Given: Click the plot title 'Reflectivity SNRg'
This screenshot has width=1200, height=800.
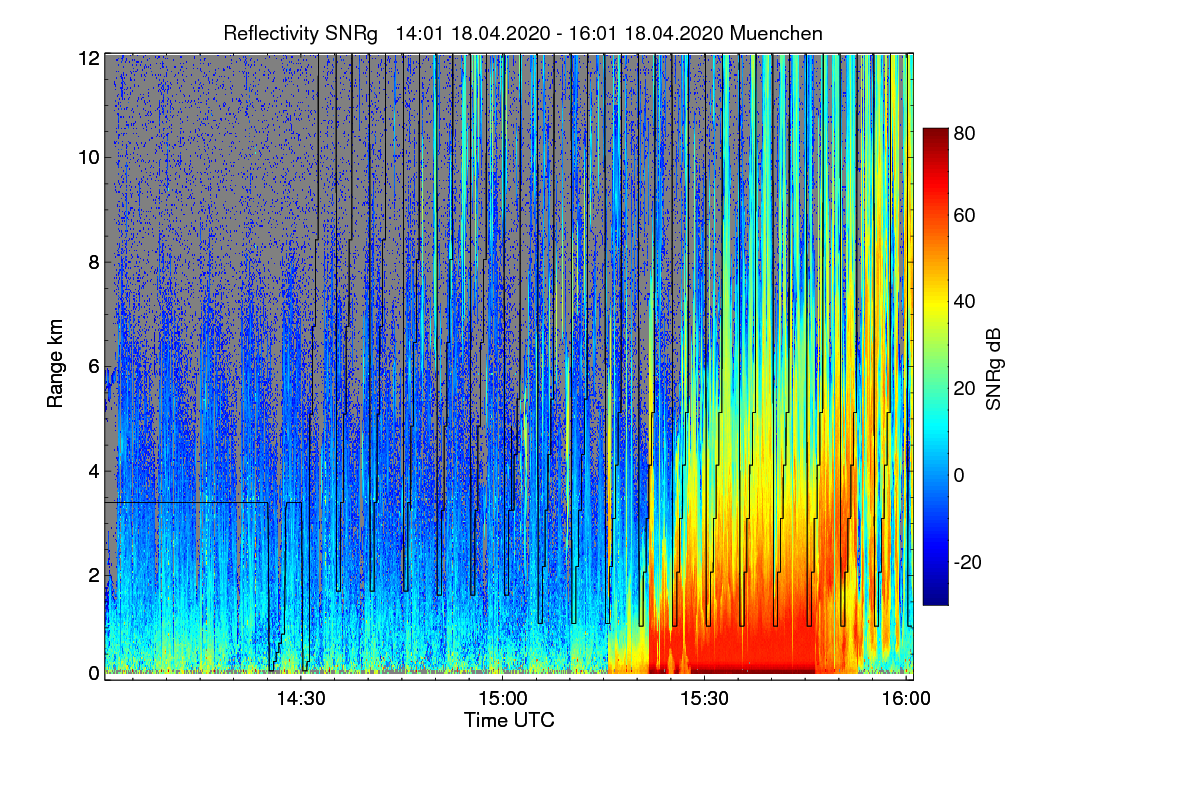Looking at the screenshot, I should click(x=301, y=33).
